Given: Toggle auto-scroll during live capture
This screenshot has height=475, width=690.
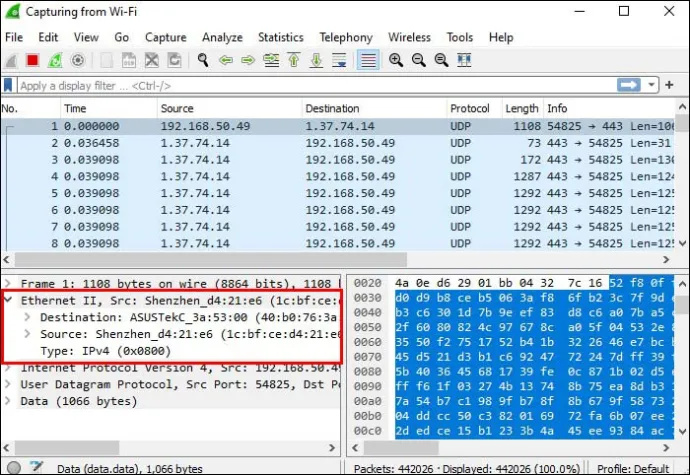Looking at the screenshot, I should 339,60.
